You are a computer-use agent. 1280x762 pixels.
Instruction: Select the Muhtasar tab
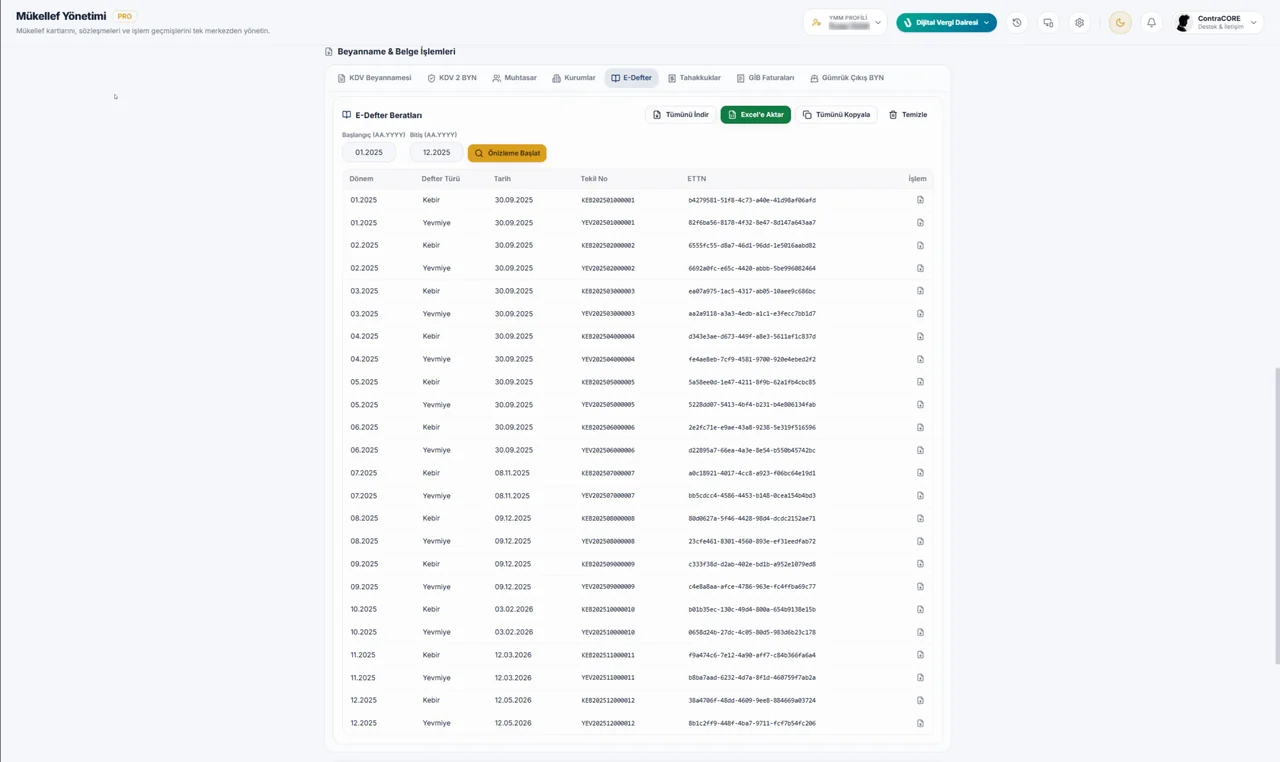click(514, 78)
